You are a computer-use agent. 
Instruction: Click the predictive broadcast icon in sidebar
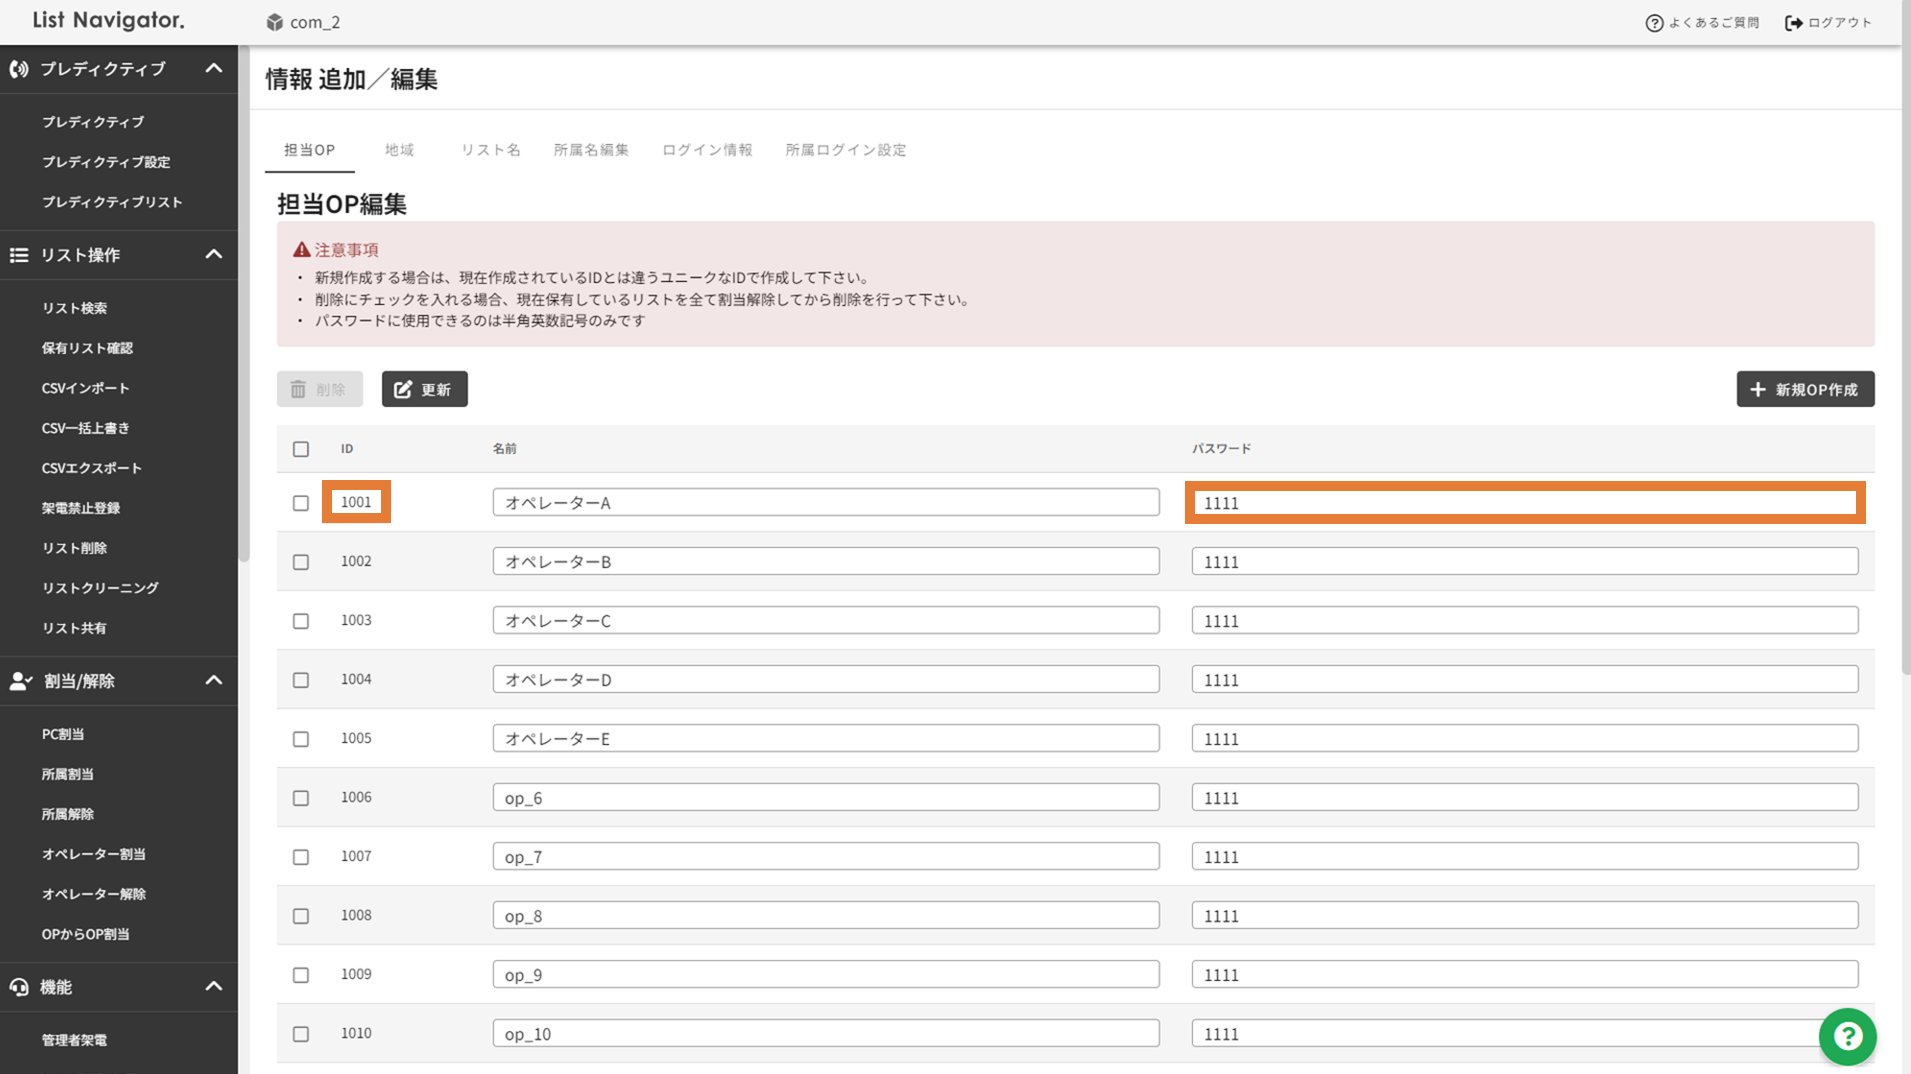(19, 69)
